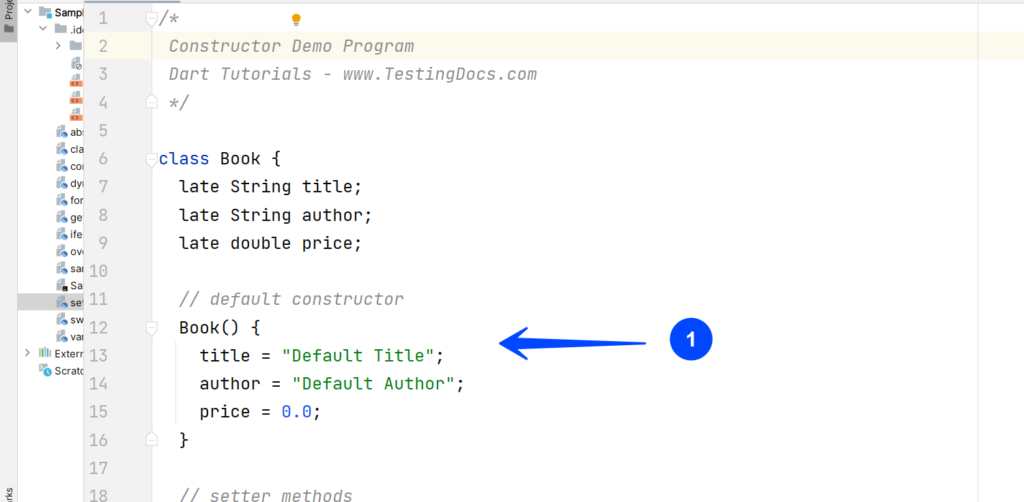Click the Scratches clock icon
1024x502 pixels.
pyautogui.click(x=45, y=369)
